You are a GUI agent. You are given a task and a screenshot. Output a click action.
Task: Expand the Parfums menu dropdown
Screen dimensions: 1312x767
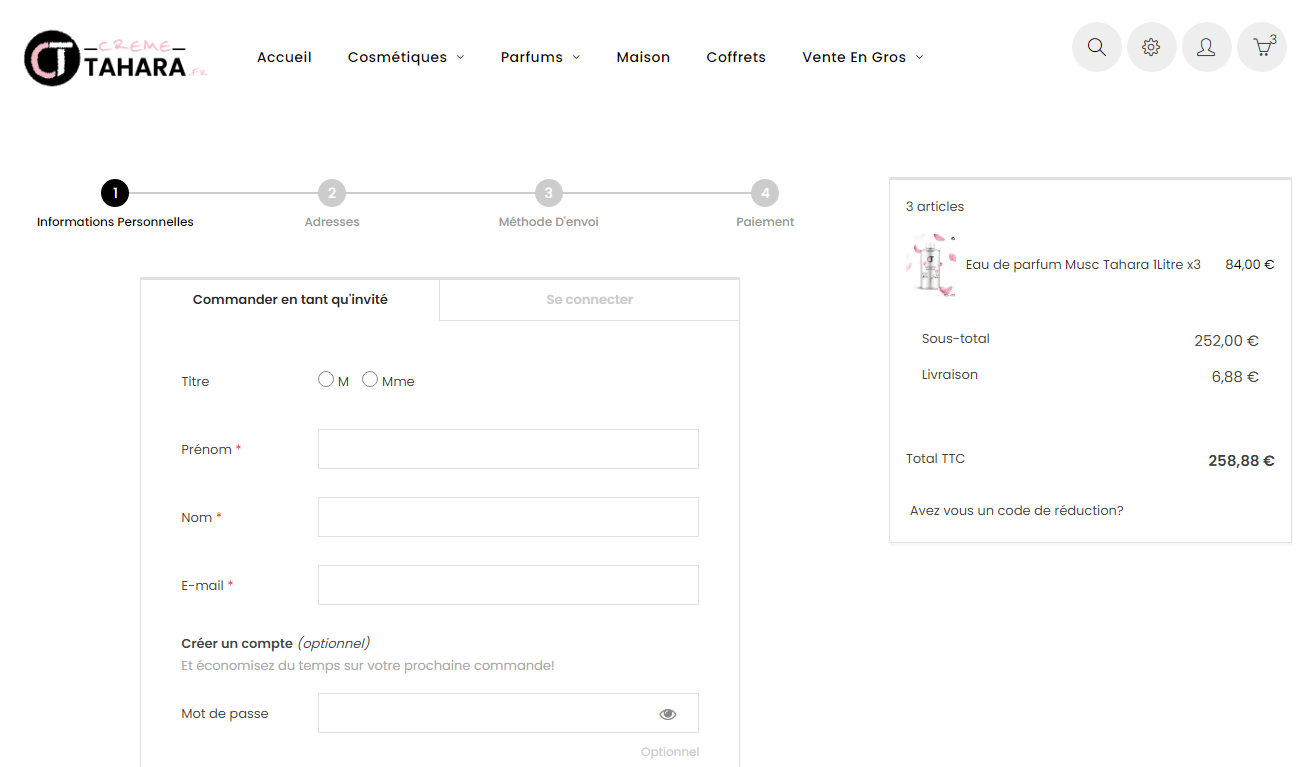point(540,57)
